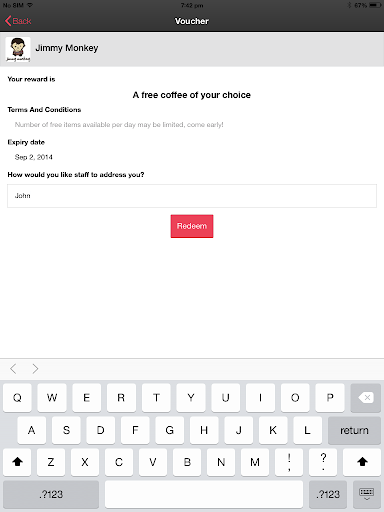Screen dimensions: 384x512
Task: Tap the red Redeem button
Action: pyautogui.click(x=192, y=226)
